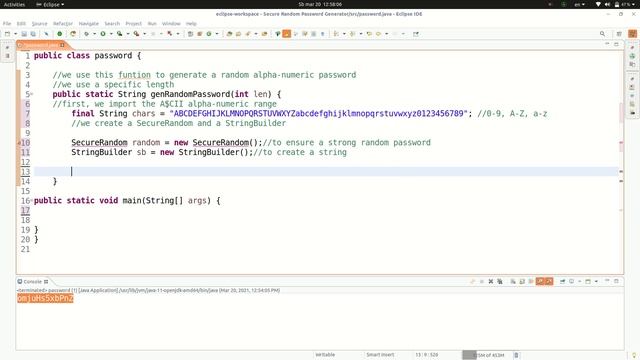This screenshot has height=360, width=640.
Task: Open the Display Selected Console icon
Action: [x=571, y=282]
